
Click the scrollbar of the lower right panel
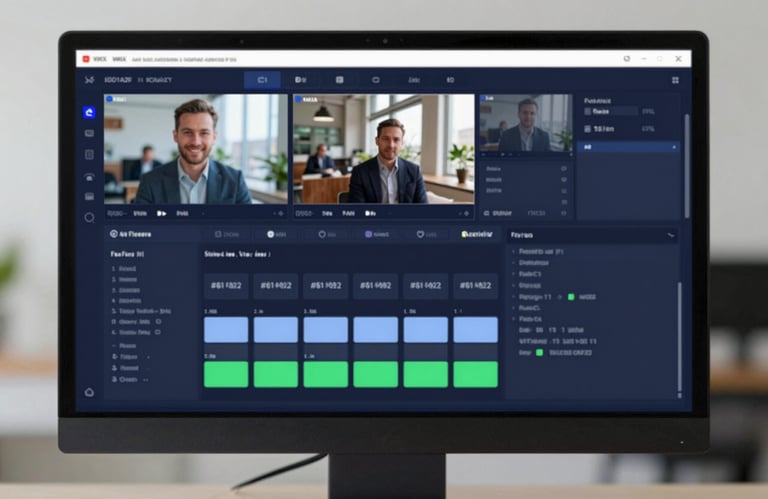pyautogui.click(x=679, y=338)
